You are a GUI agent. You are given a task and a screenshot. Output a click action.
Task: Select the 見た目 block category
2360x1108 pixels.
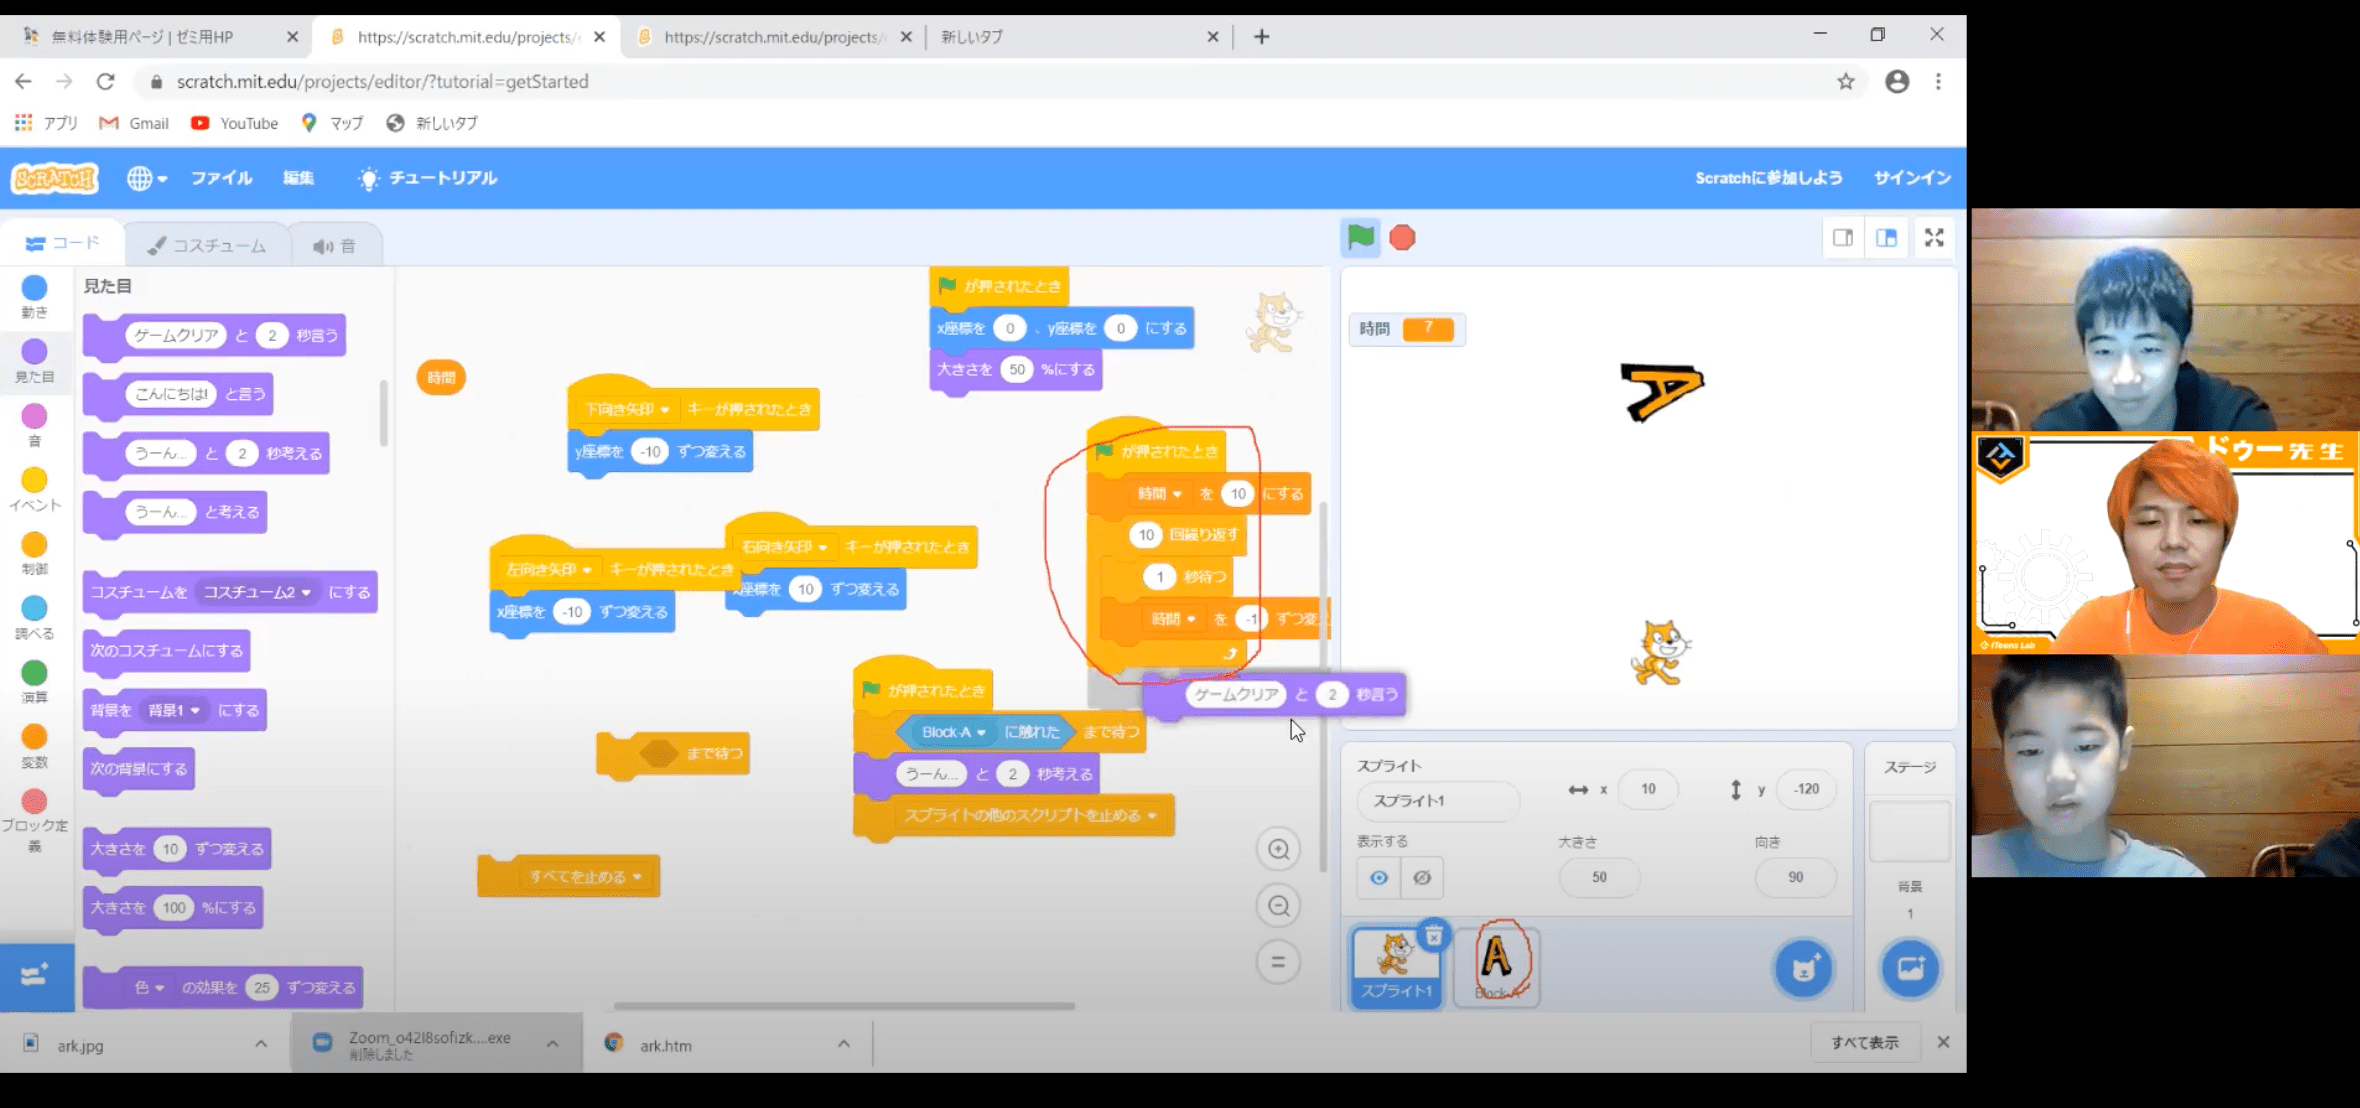[34, 361]
